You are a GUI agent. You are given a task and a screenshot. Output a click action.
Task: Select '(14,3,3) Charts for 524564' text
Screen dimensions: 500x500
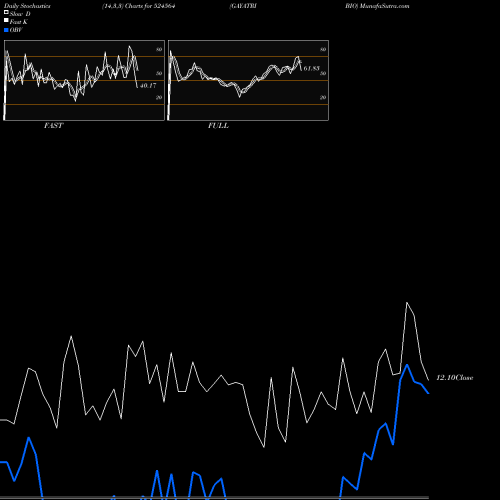[139, 6]
